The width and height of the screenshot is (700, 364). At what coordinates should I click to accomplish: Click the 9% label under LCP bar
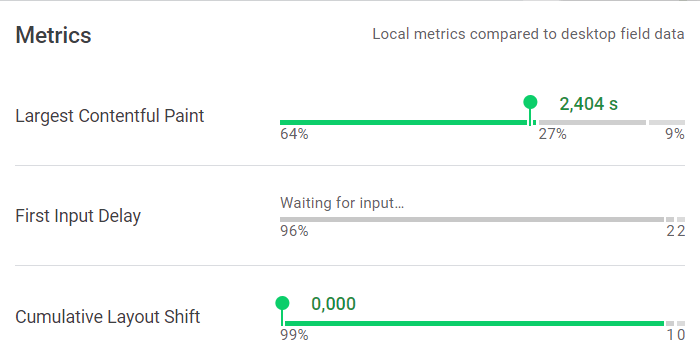[x=675, y=134]
